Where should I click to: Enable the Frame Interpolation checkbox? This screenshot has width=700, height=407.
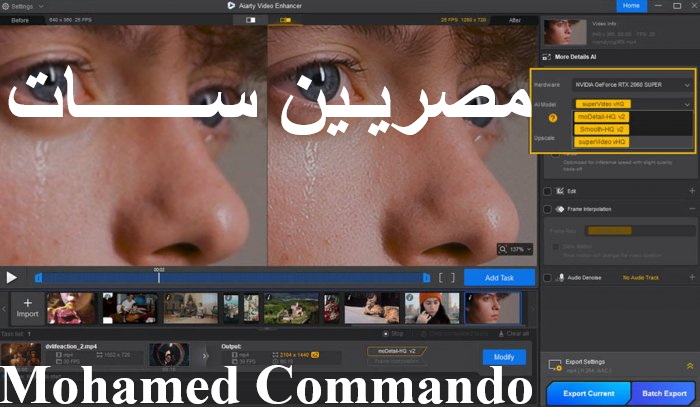coord(547,209)
